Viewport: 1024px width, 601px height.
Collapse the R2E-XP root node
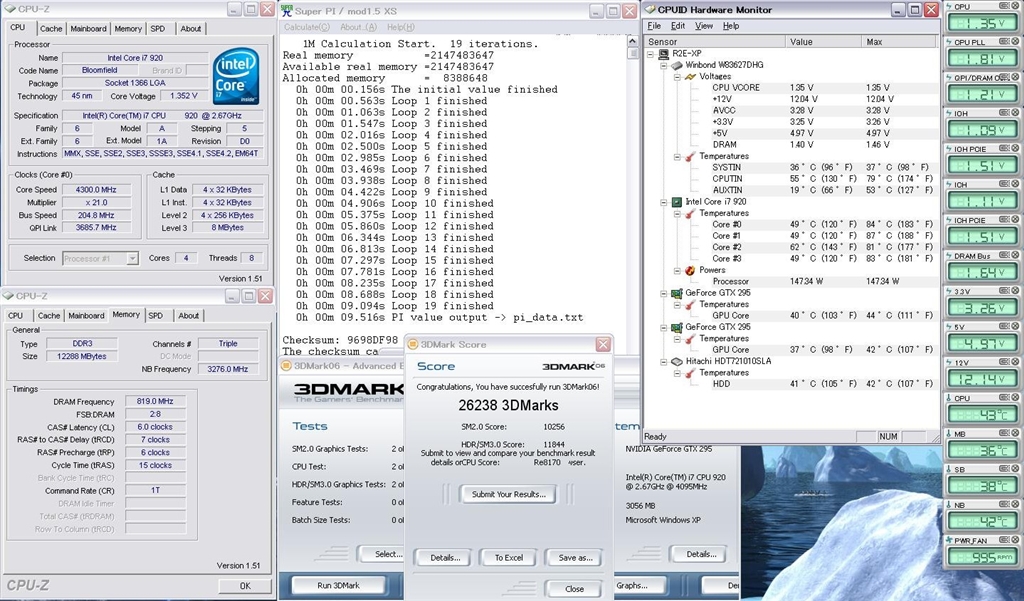(x=650, y=54)
